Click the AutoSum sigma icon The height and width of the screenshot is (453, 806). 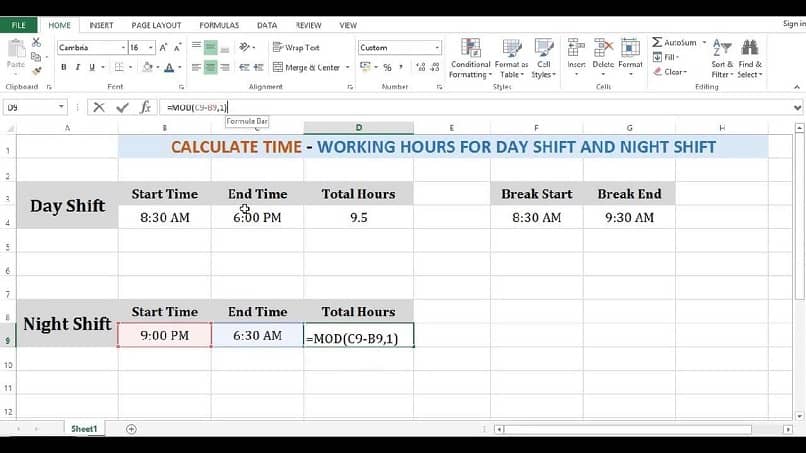tap(657, 42)
